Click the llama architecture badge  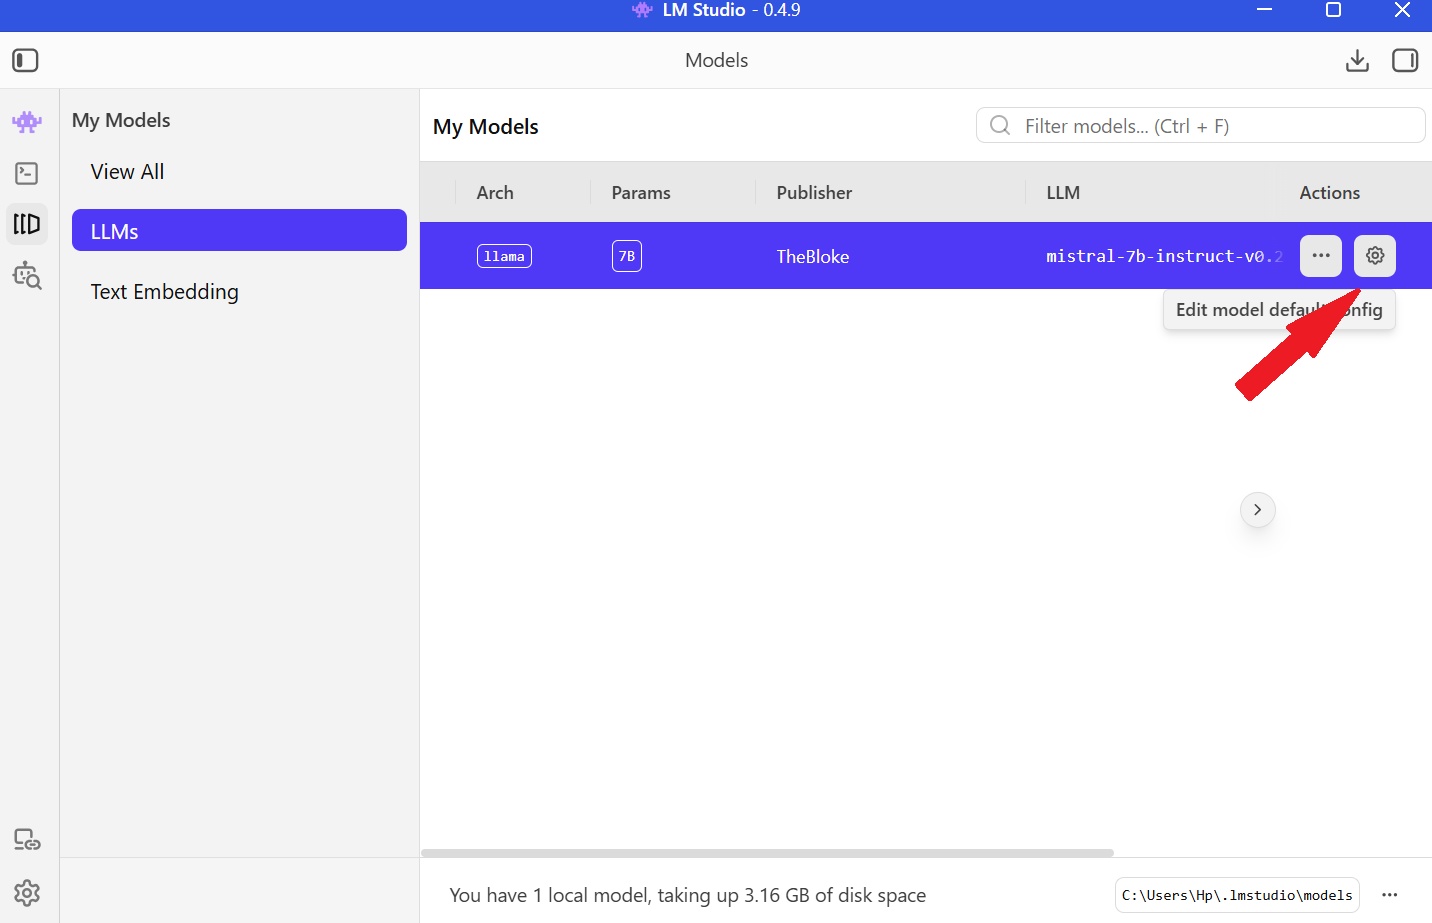coord(504,256)
